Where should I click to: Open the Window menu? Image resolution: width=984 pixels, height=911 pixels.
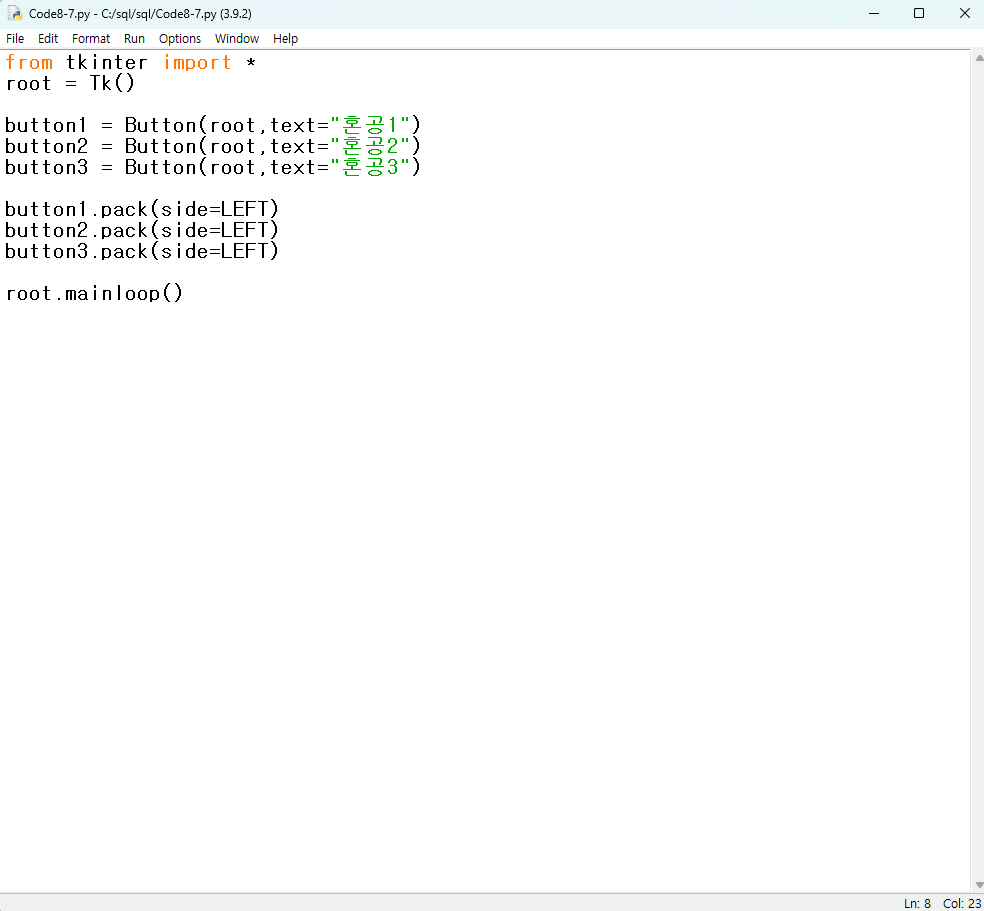(237, 38)
